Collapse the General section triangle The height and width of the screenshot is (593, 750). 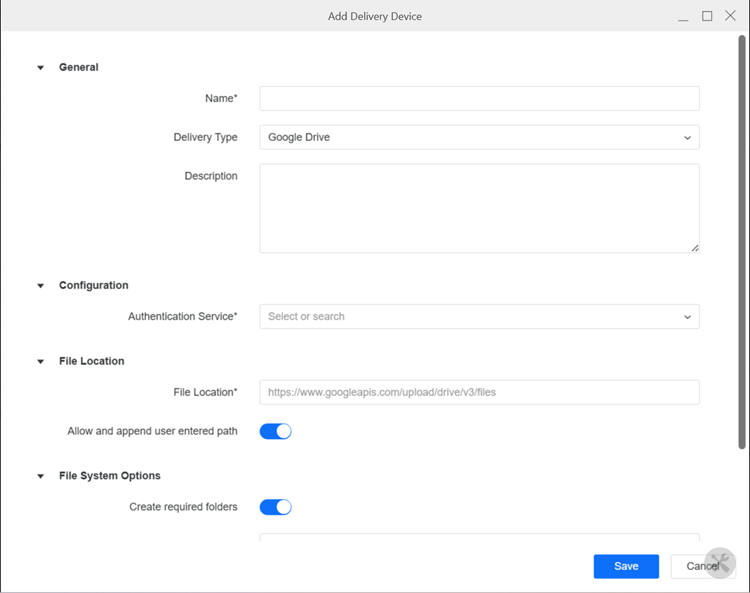click(x=41, y=68)
